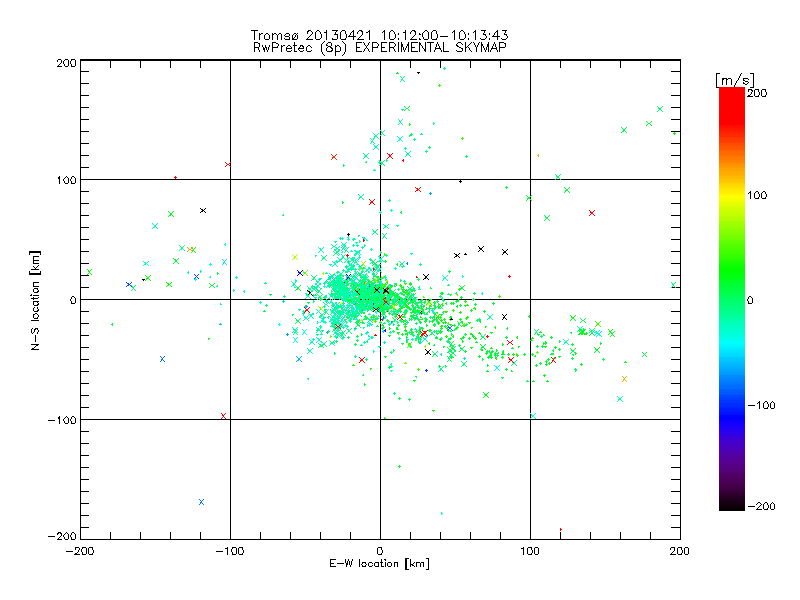Click the colorbar '-200' tick label
This screenshot has width=800, height=600.
[x=761, y=506]
